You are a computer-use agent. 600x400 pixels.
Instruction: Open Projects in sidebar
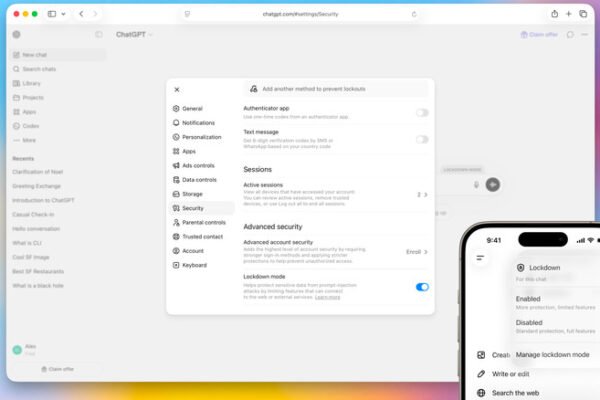coord(28,98)
